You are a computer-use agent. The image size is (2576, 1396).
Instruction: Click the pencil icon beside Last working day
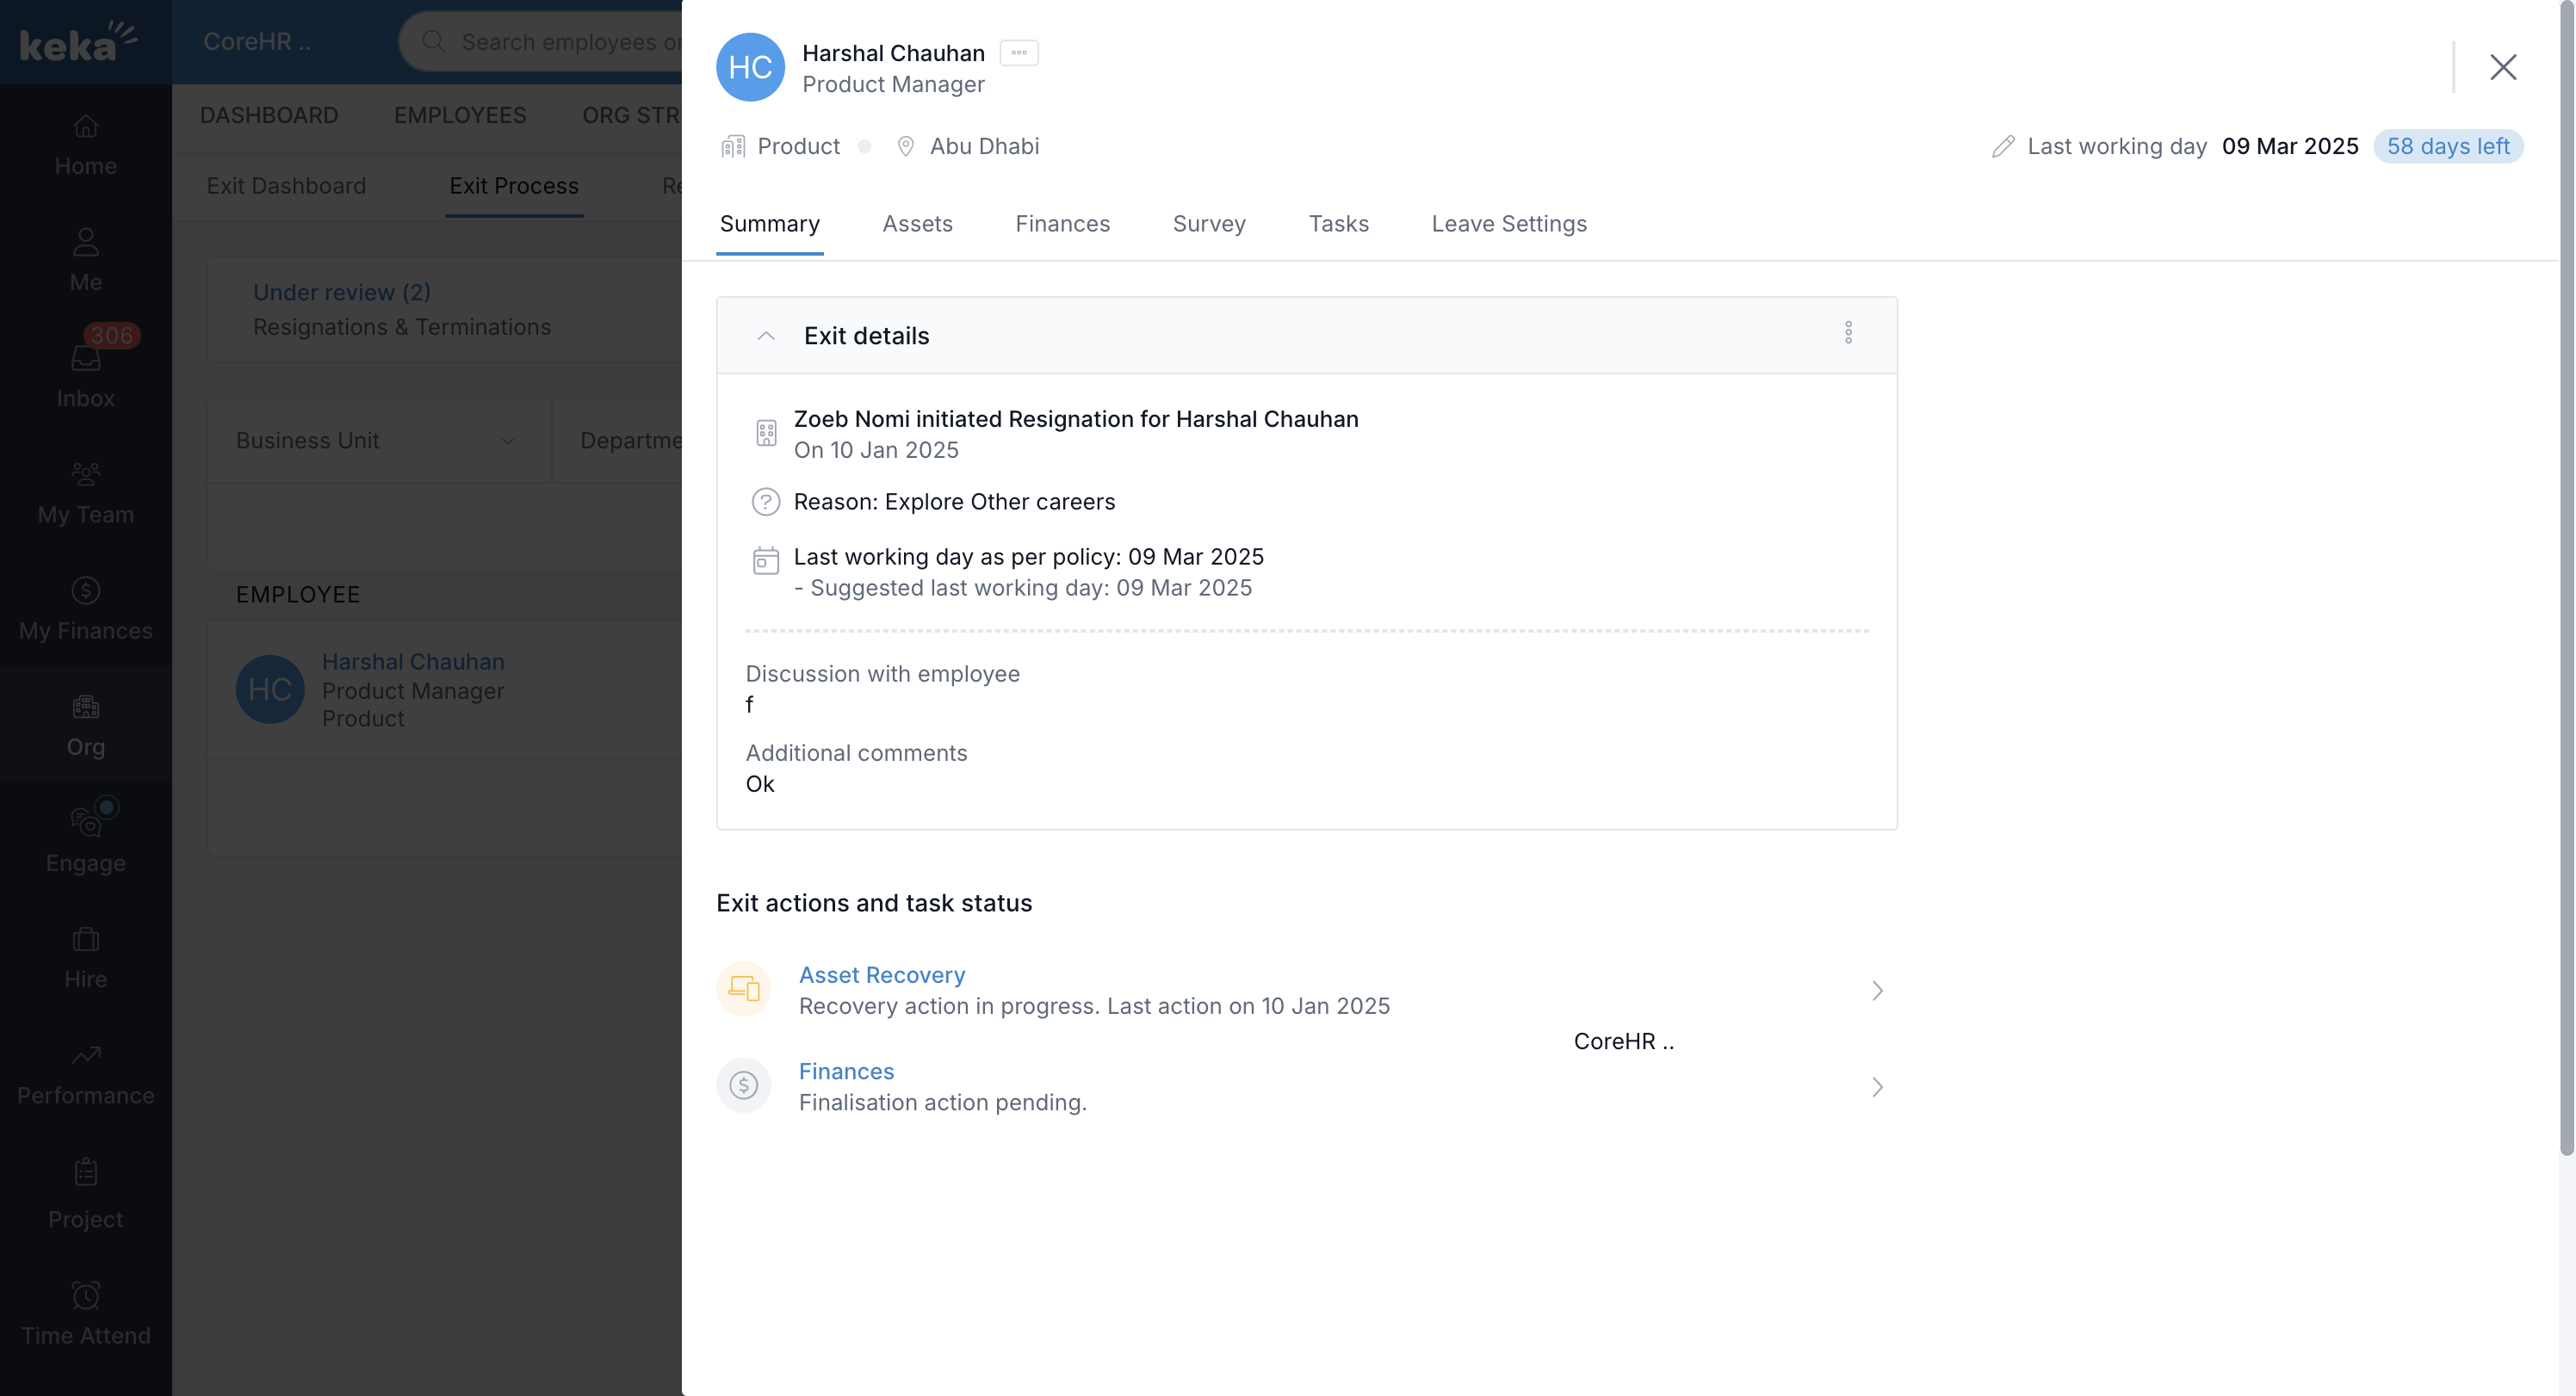pos(2002,146)
